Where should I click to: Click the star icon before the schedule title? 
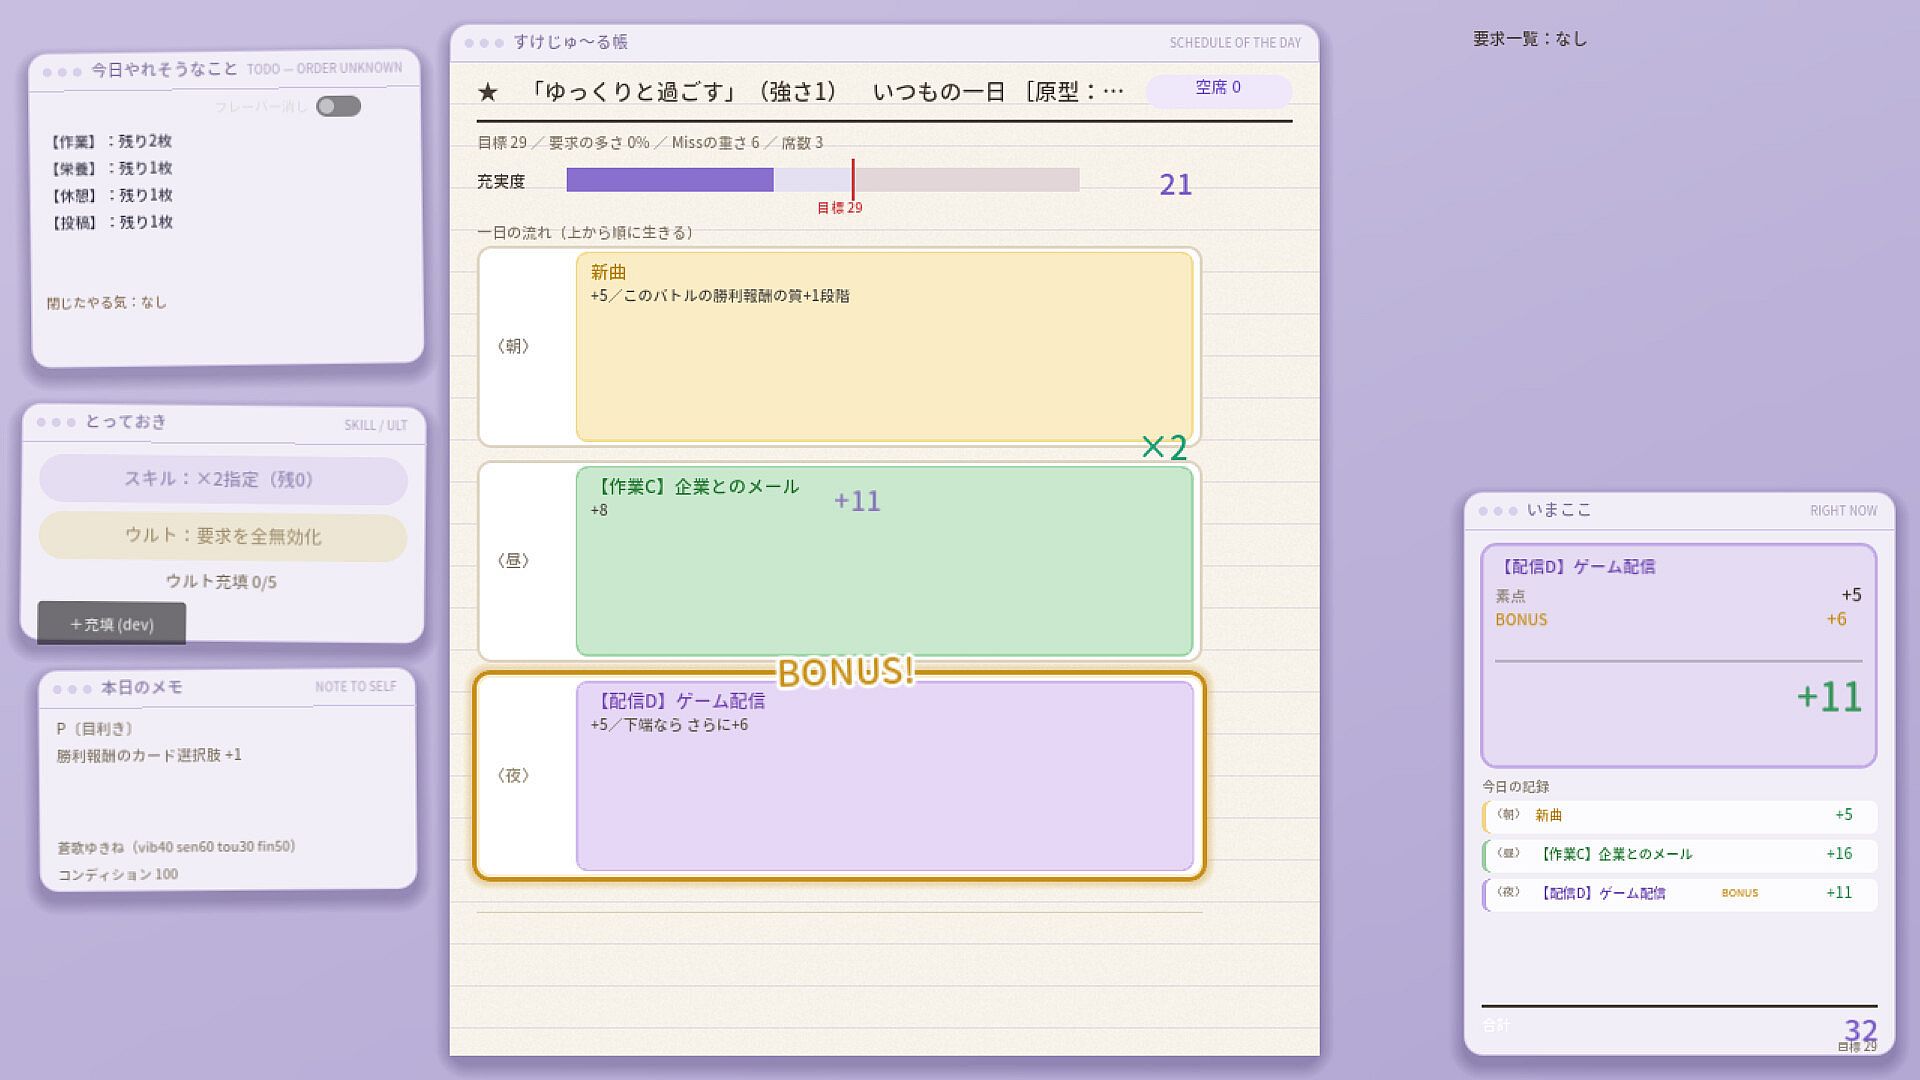tap(487, 93)
